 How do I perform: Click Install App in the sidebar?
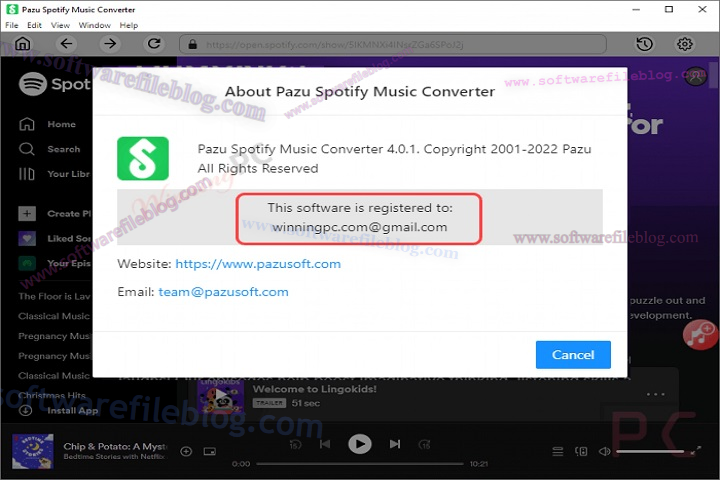click(72, 410)
